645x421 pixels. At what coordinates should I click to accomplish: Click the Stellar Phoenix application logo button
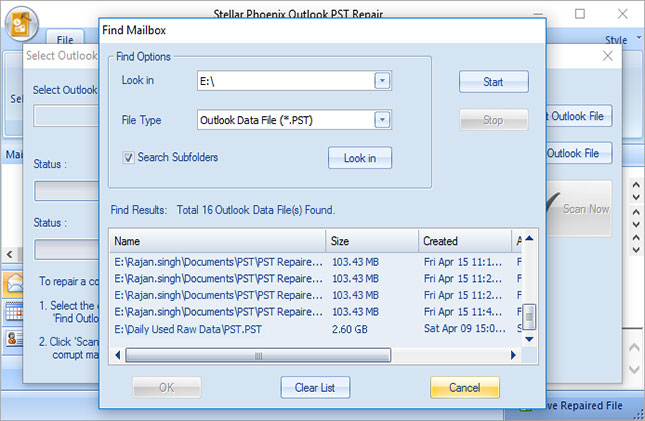tap(21, 22)
